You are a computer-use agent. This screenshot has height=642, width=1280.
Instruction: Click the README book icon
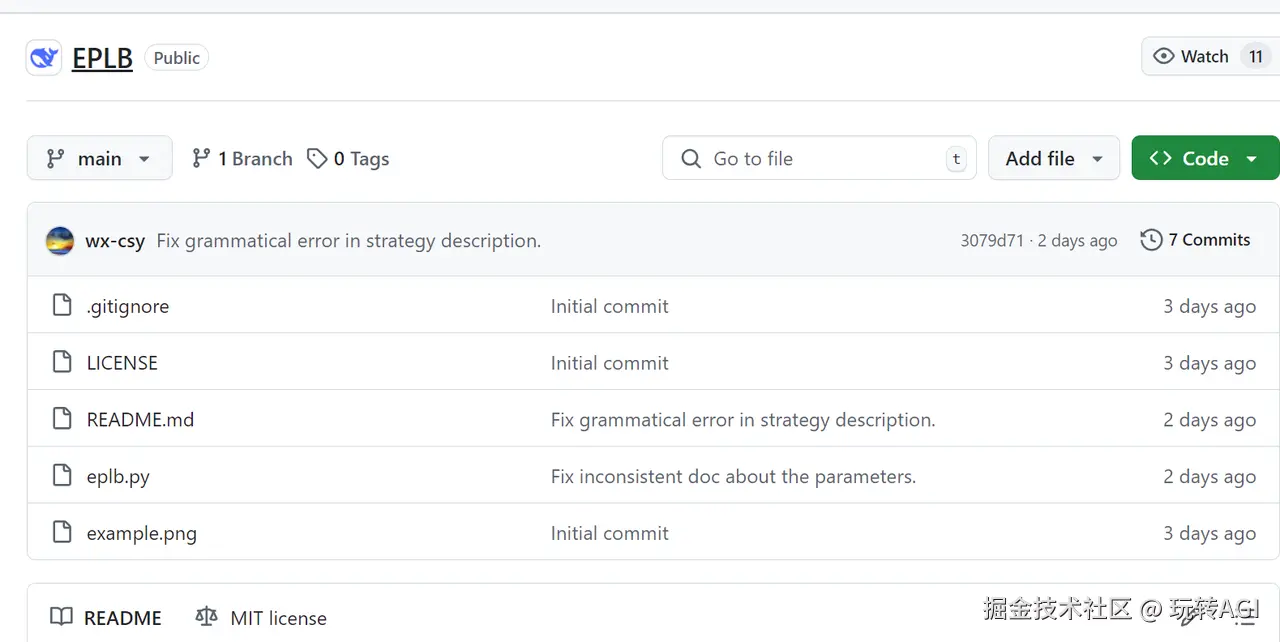click(62, 617)
